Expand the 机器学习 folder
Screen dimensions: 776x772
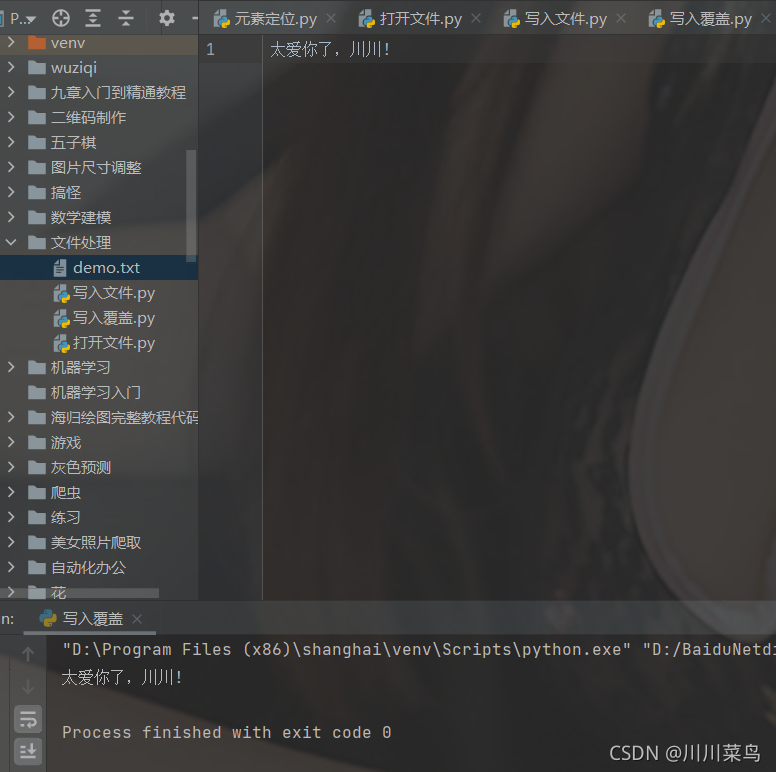pos(11,367)
